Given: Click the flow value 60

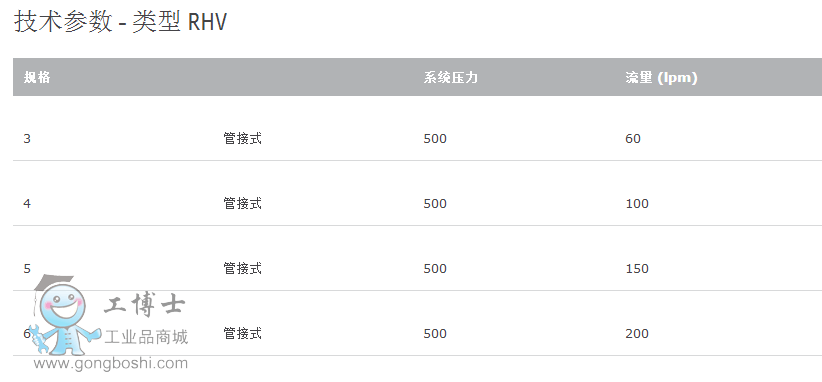Looking at the screenshot, I should (x=633, y=139).
